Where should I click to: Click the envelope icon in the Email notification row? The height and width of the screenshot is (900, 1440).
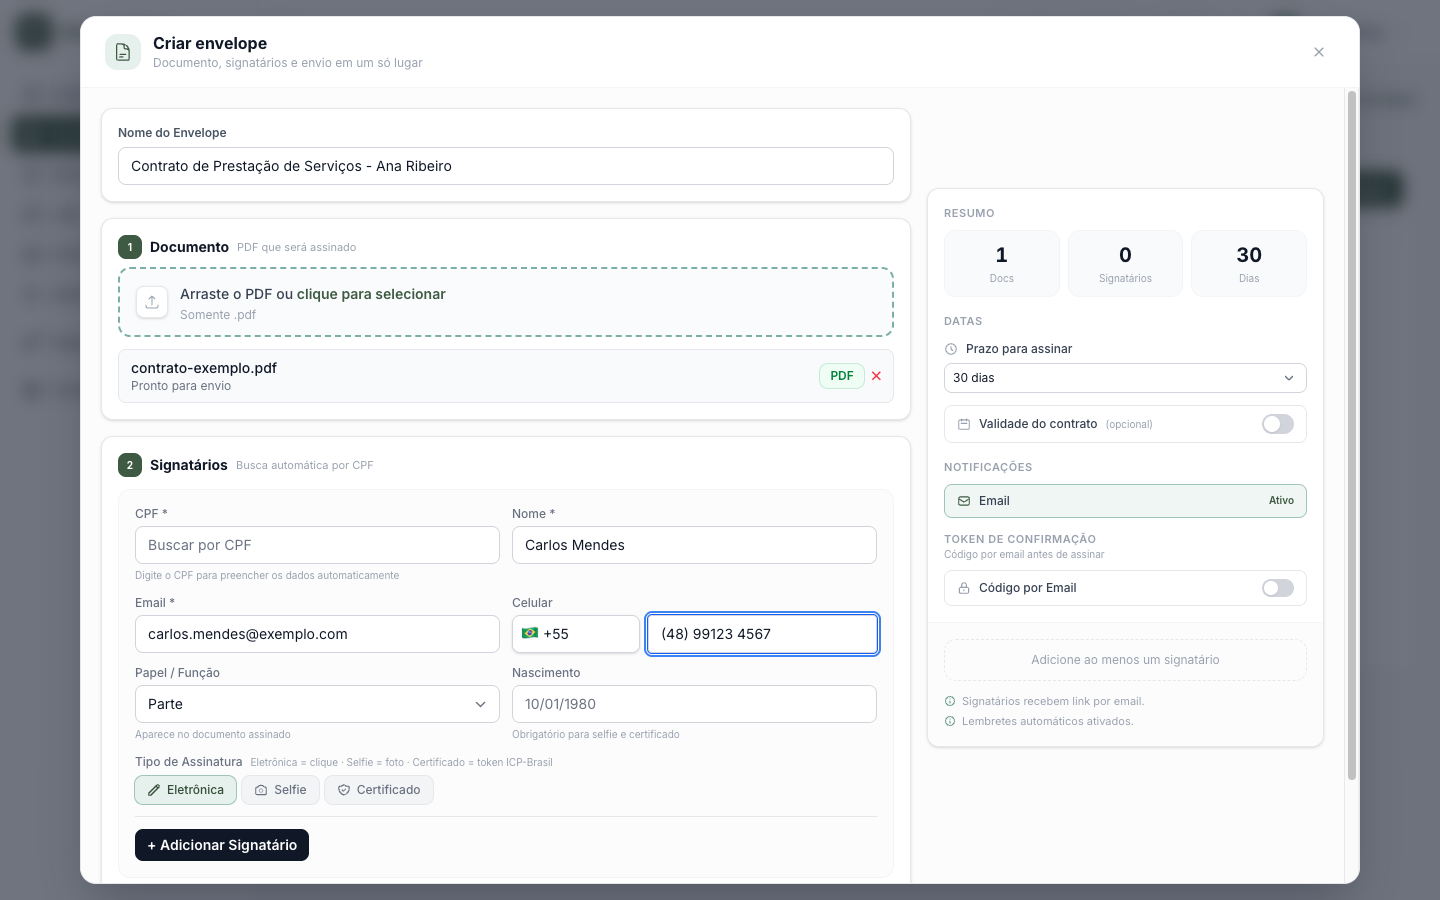(964, 501)
